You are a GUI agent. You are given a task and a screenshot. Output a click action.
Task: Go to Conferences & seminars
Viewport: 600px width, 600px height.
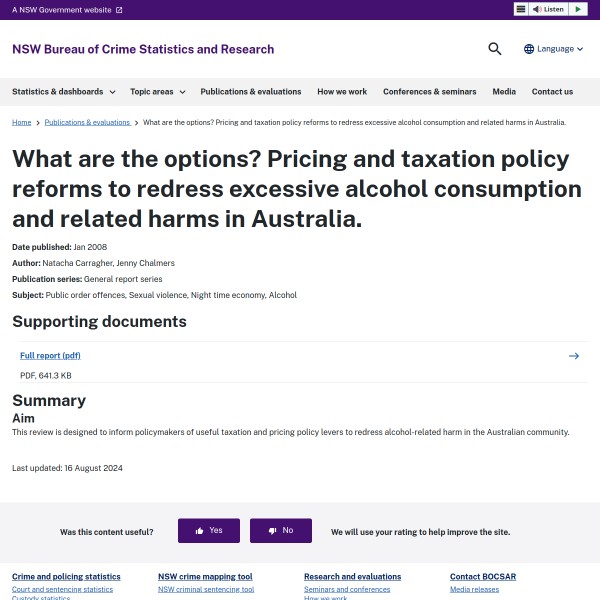(429, 92)
